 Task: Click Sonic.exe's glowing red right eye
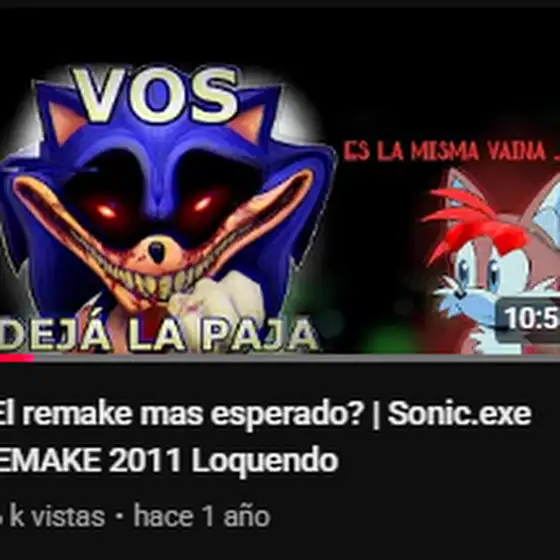[202, 204]
